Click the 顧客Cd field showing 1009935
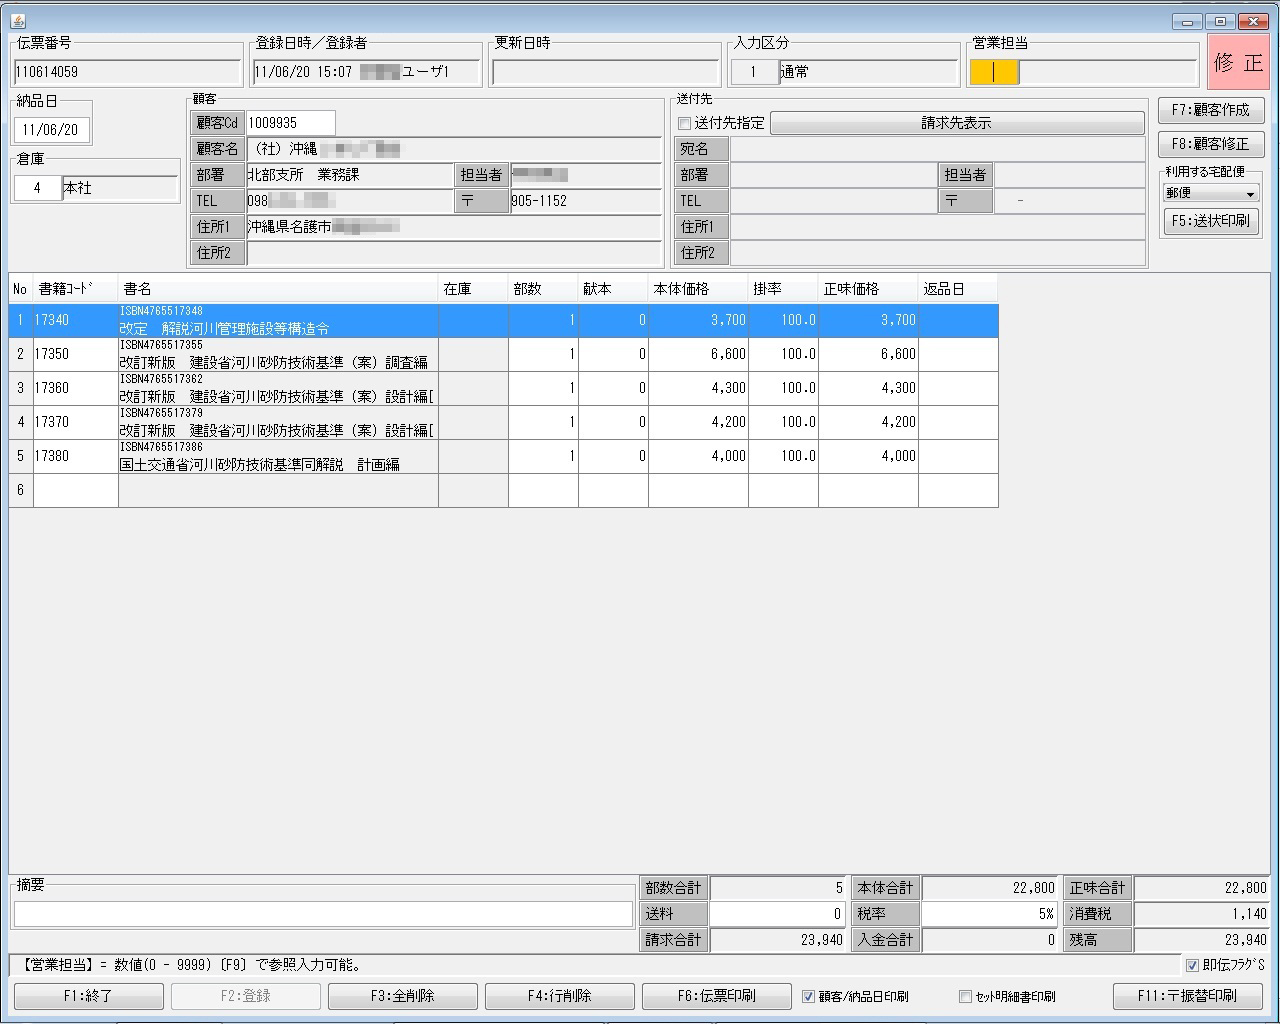The height and width of the screenshot is (1024, 1280). (290, 123)
